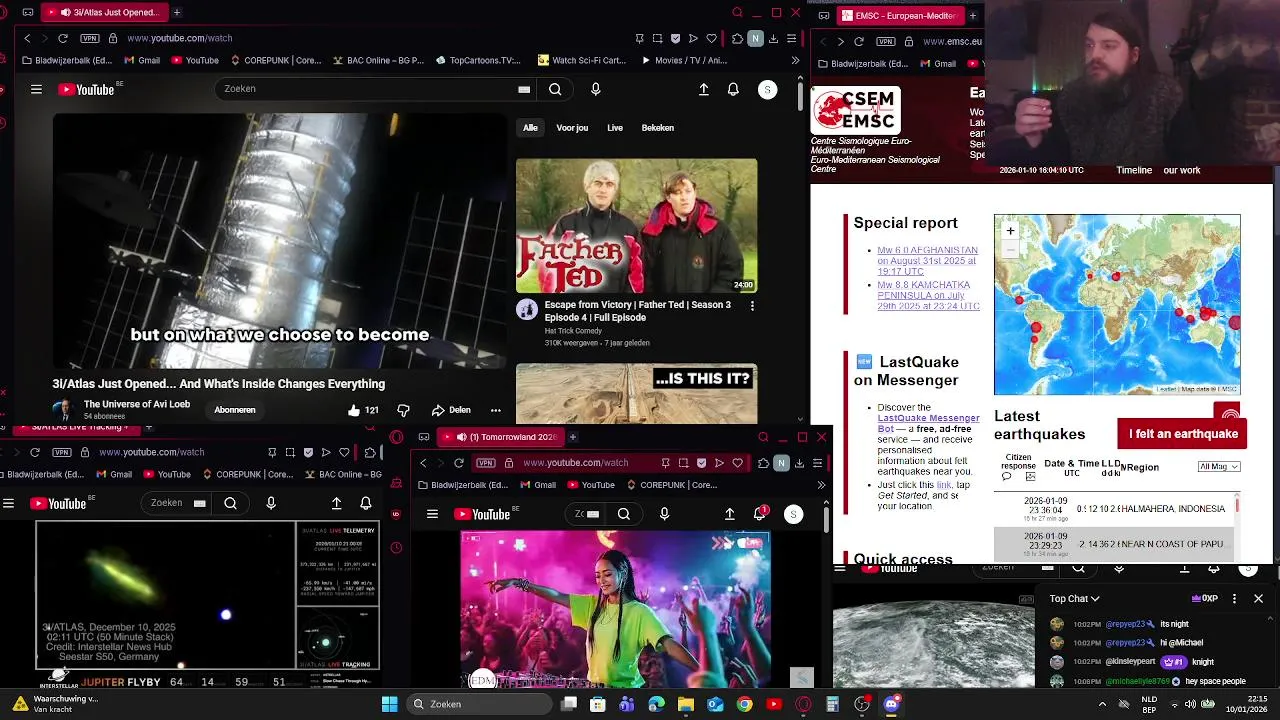Select the Alle filter chip
1280x720 pixels.
[x=530, y=128]
